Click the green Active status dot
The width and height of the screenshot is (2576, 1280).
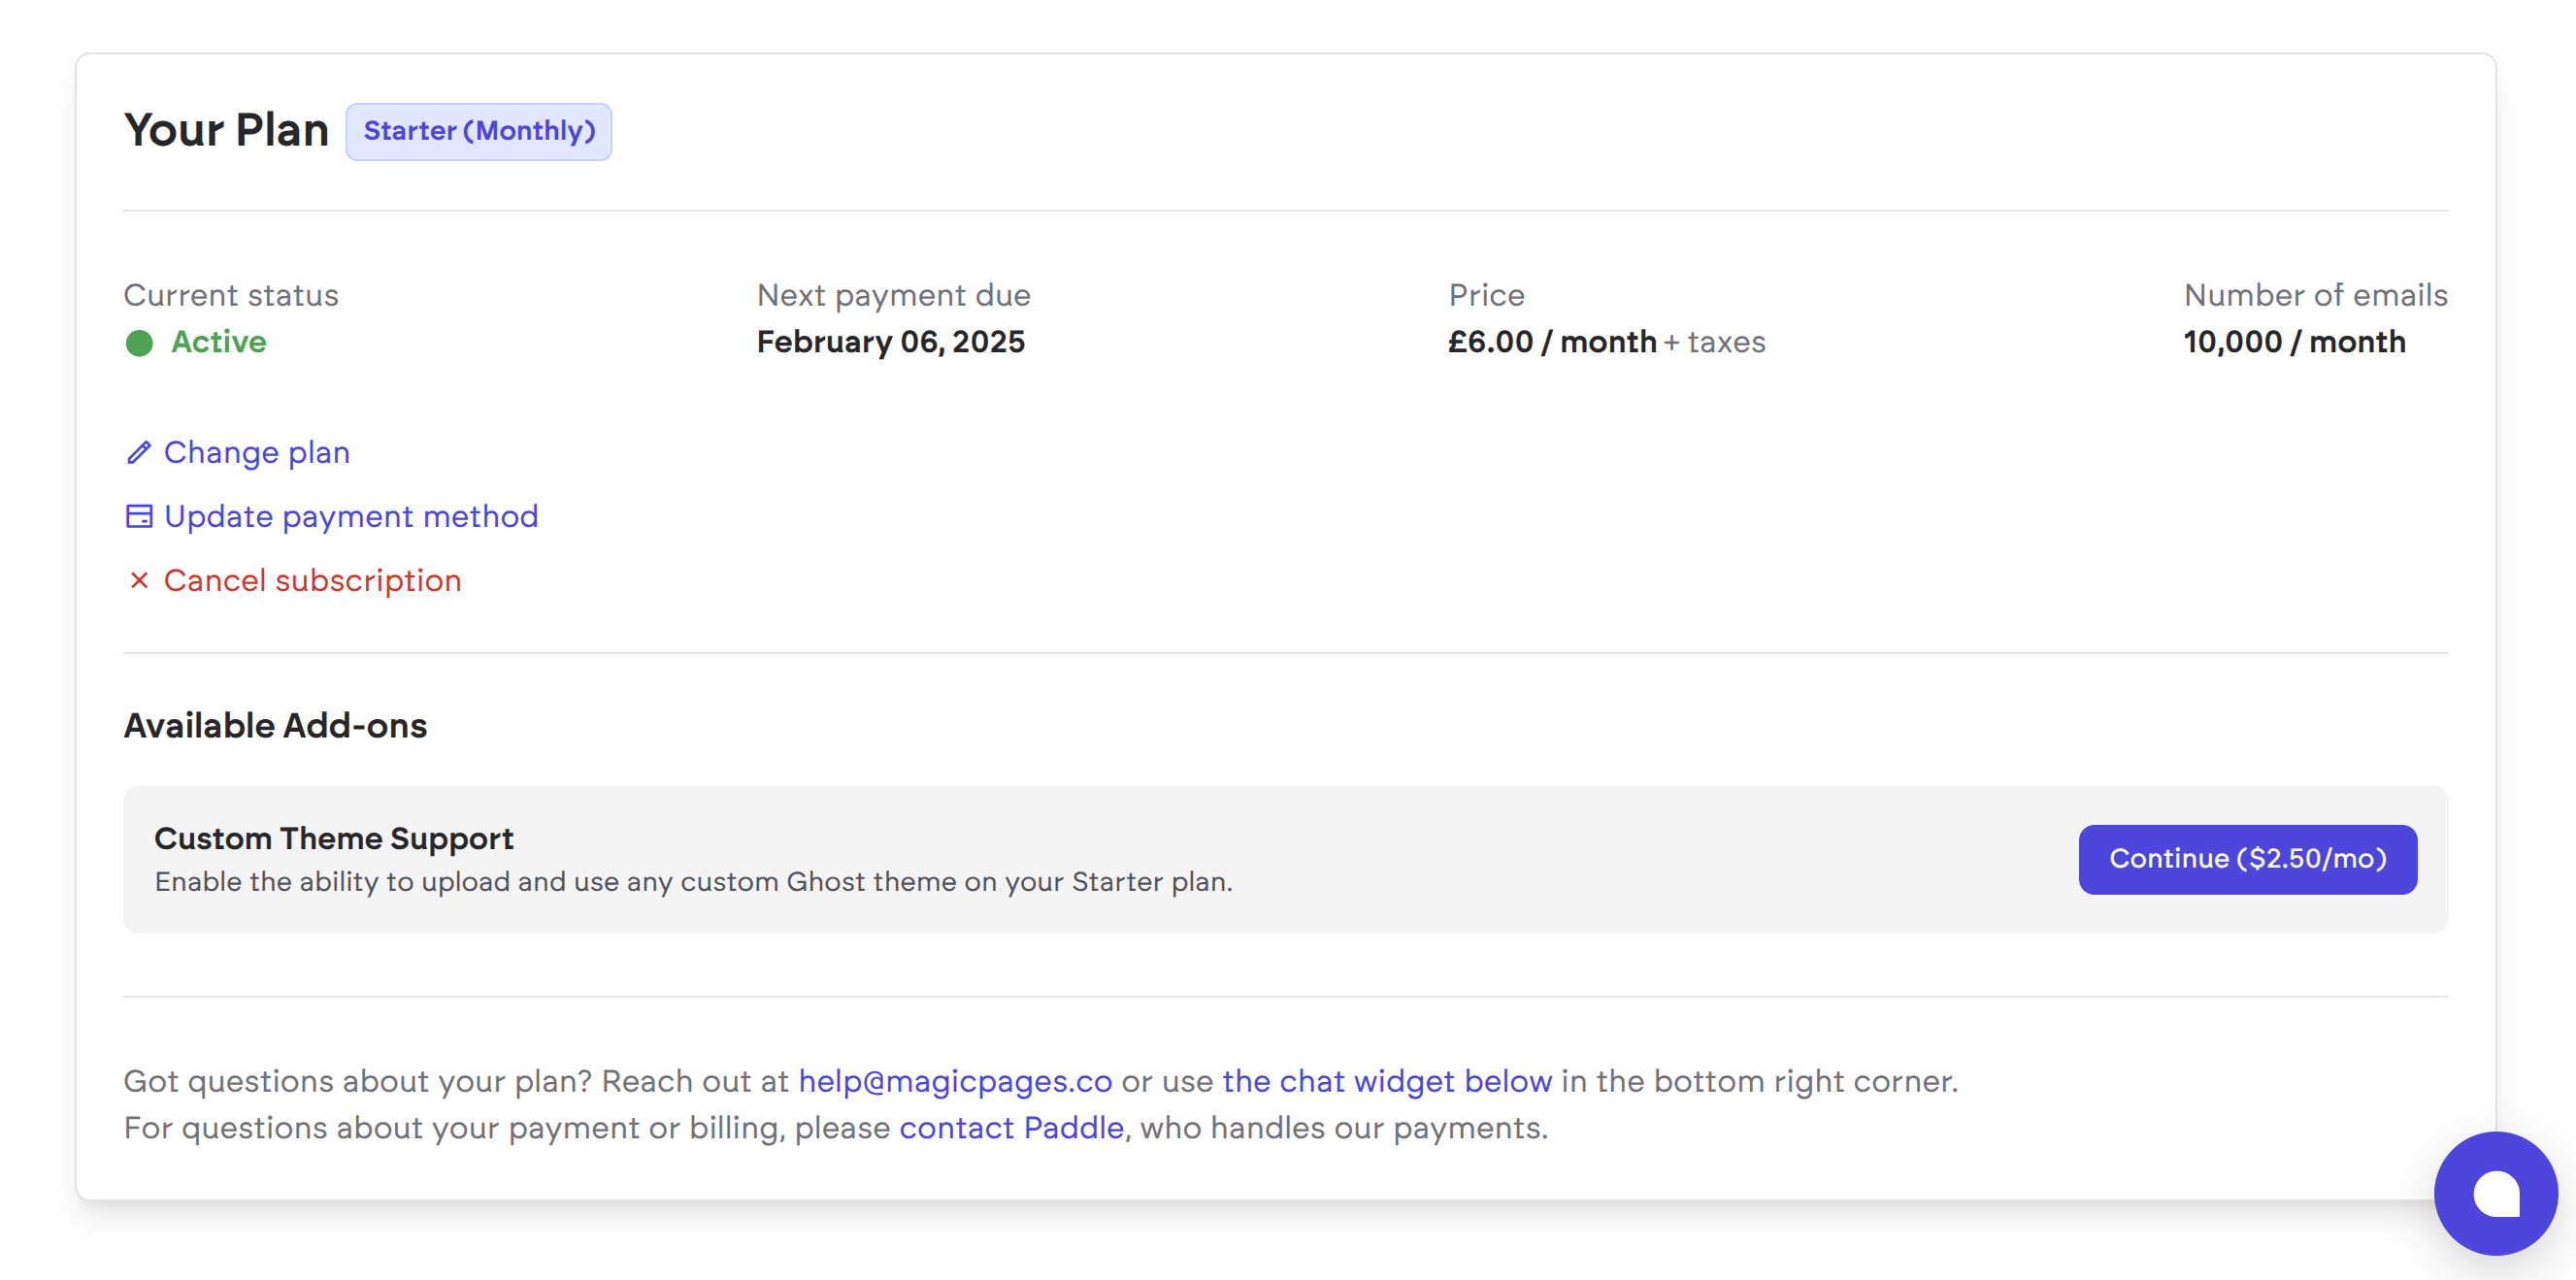pyautogui.click(x=139, y=343)
